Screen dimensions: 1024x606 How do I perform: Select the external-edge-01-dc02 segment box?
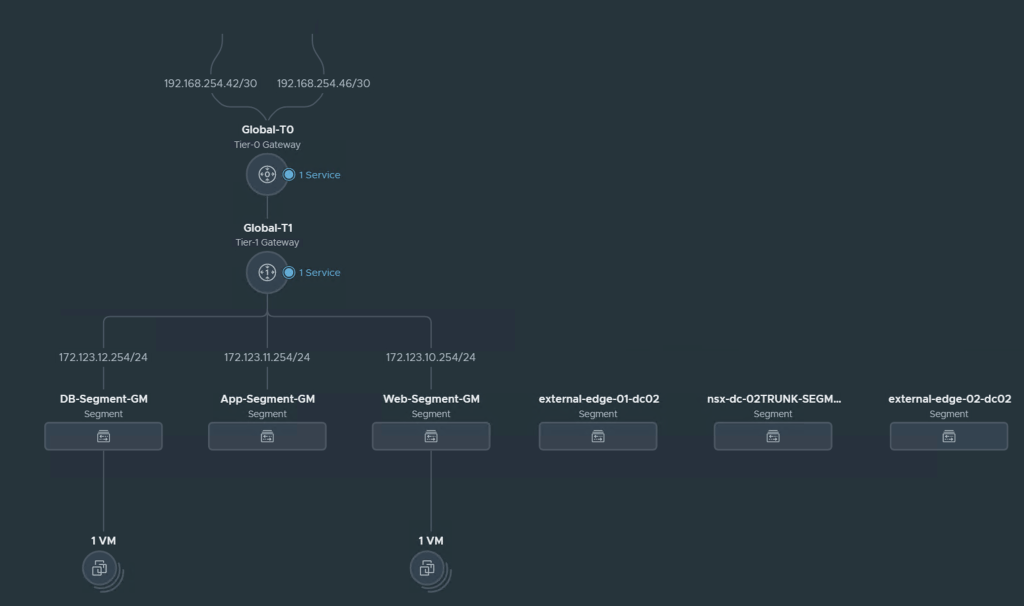[598, 436]
